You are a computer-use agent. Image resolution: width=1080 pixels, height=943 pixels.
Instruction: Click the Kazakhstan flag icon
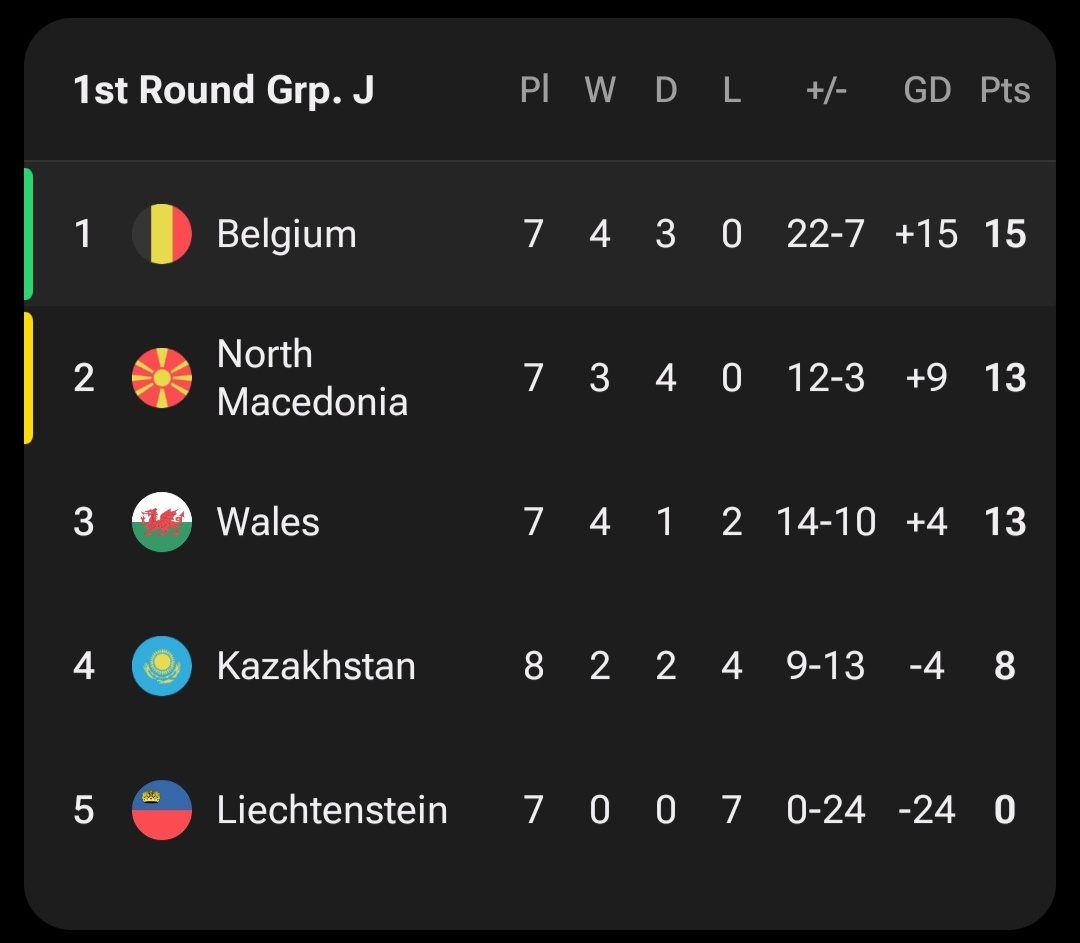pos(162,666)
